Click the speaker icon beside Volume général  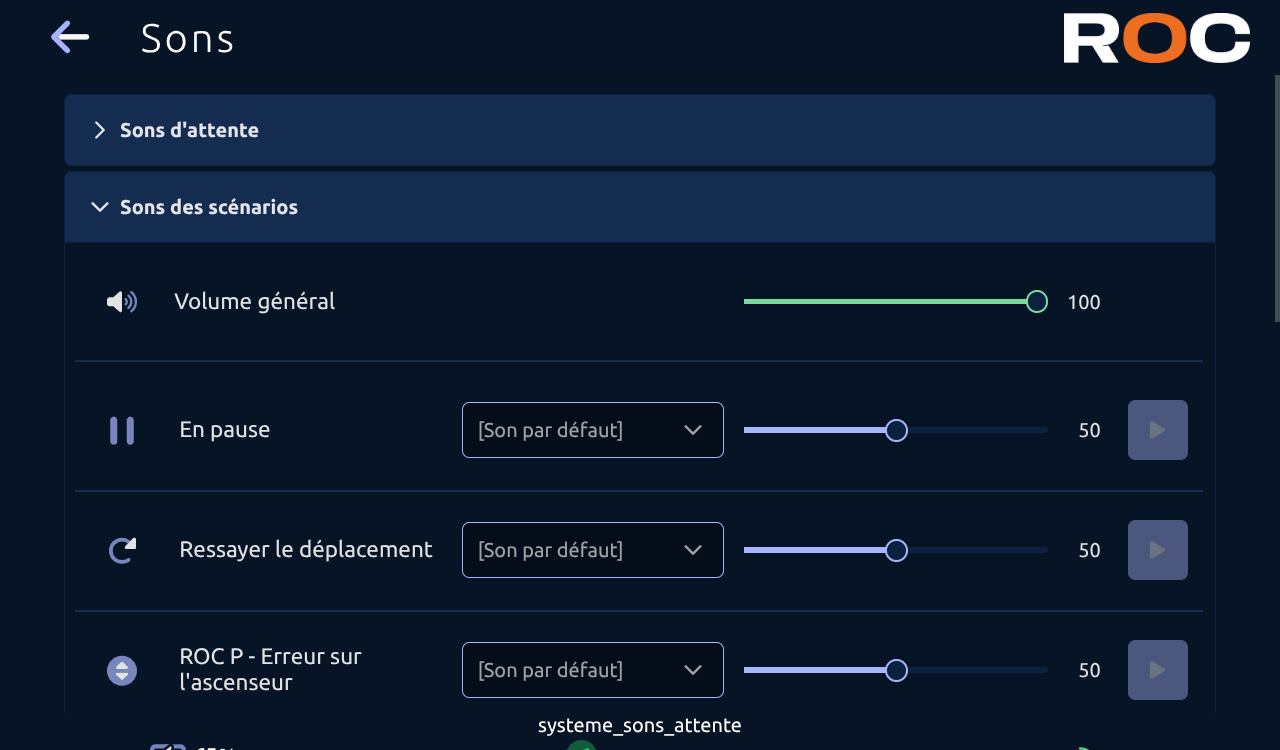coord(122,301)
